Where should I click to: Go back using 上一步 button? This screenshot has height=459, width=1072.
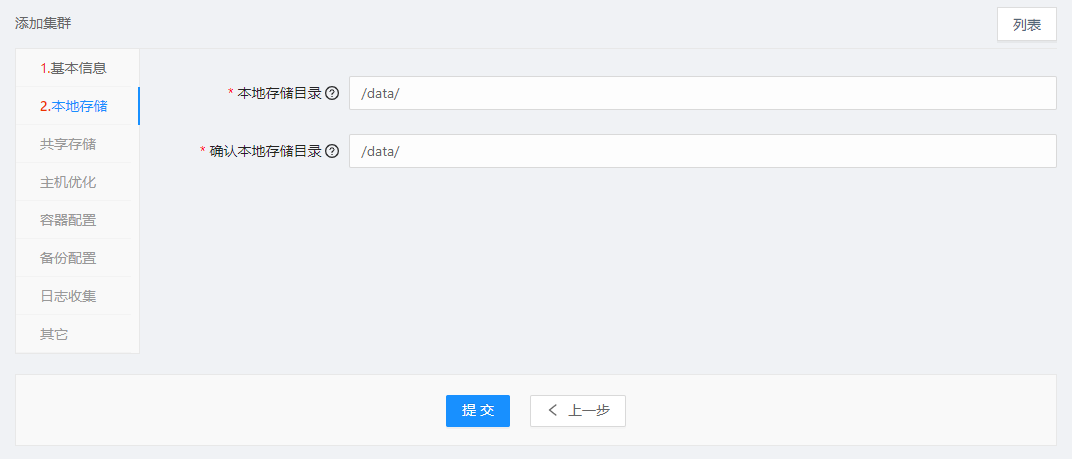pyautogui.click(x=578, y=410)
